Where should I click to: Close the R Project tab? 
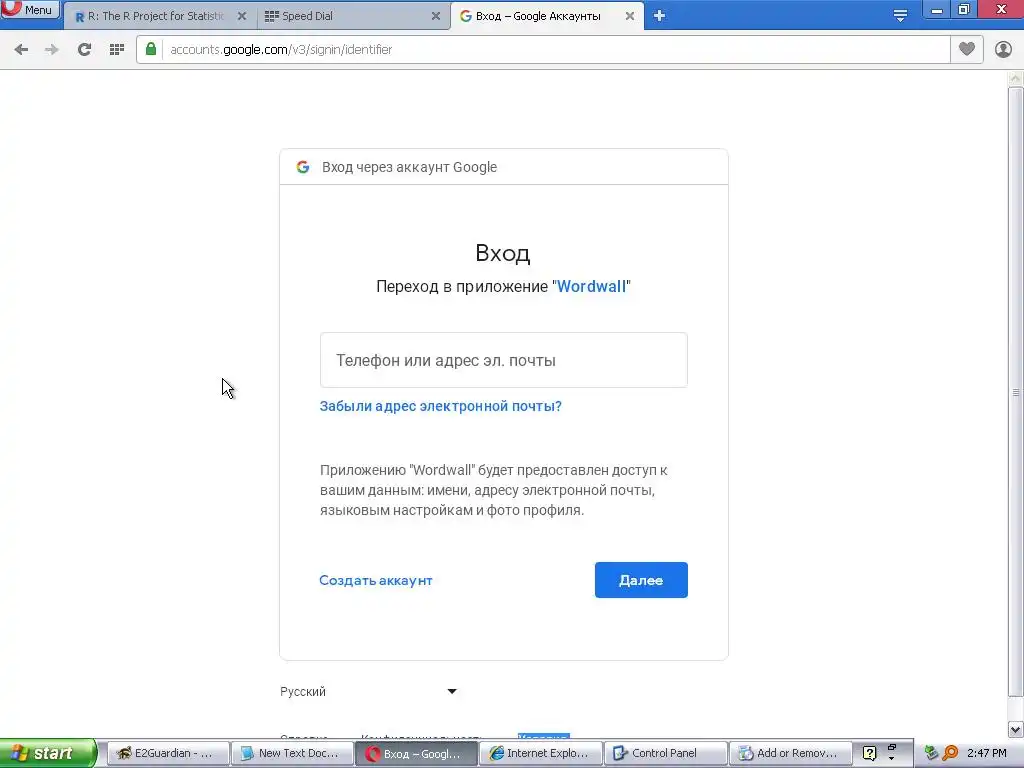(x=242, y=16)
